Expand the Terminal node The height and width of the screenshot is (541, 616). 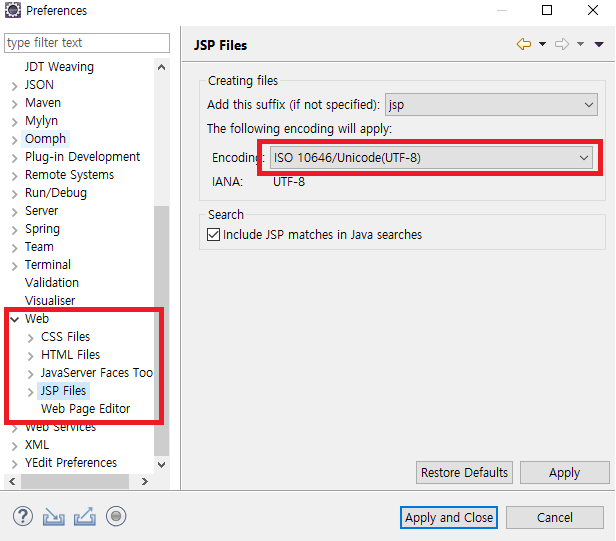15,266
